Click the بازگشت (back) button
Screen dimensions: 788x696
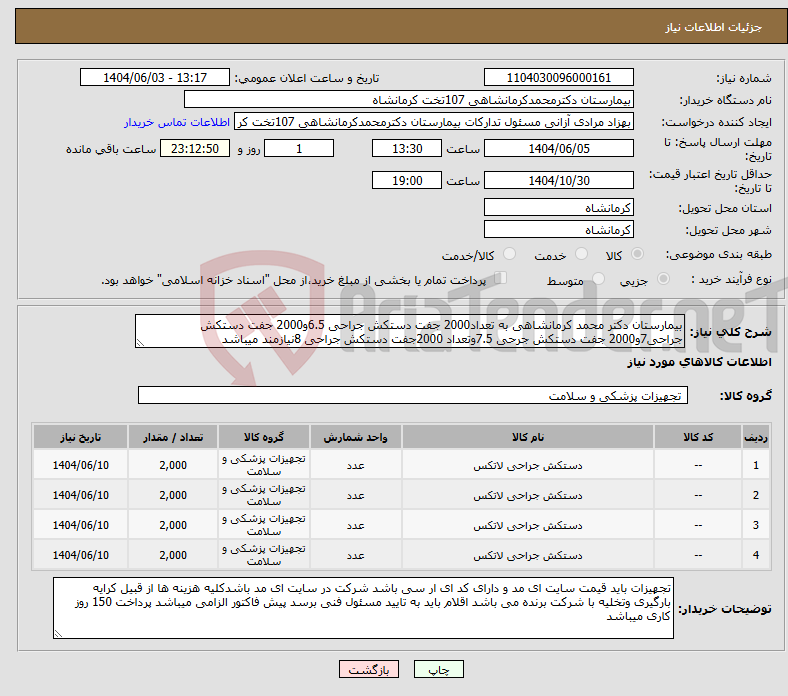[x=369, y=670]
